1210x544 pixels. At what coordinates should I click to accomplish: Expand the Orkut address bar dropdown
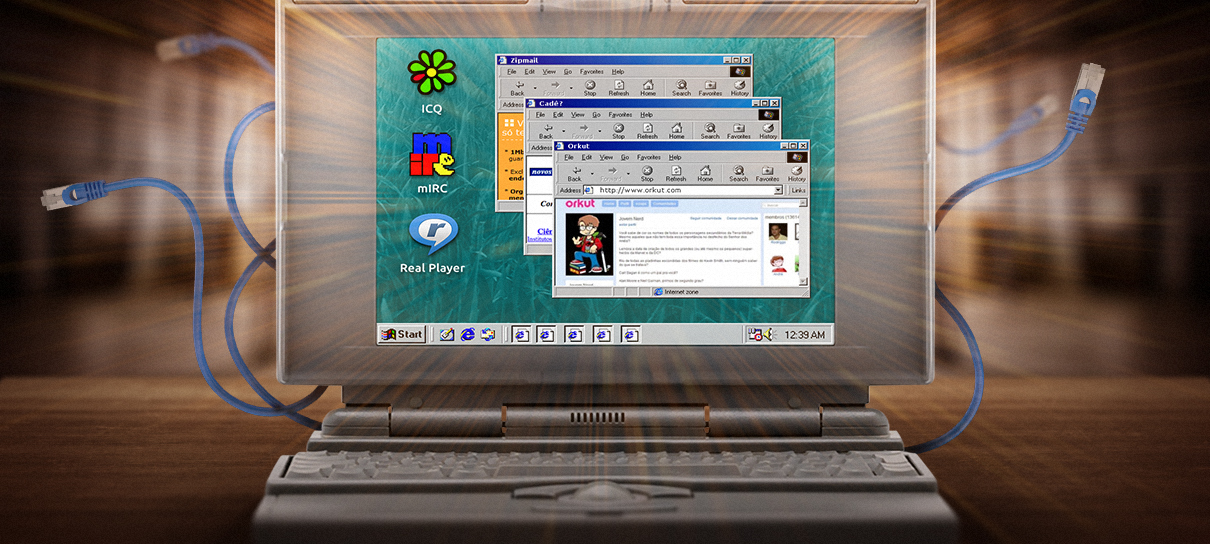pyautogui.click(x=777, y=190)
